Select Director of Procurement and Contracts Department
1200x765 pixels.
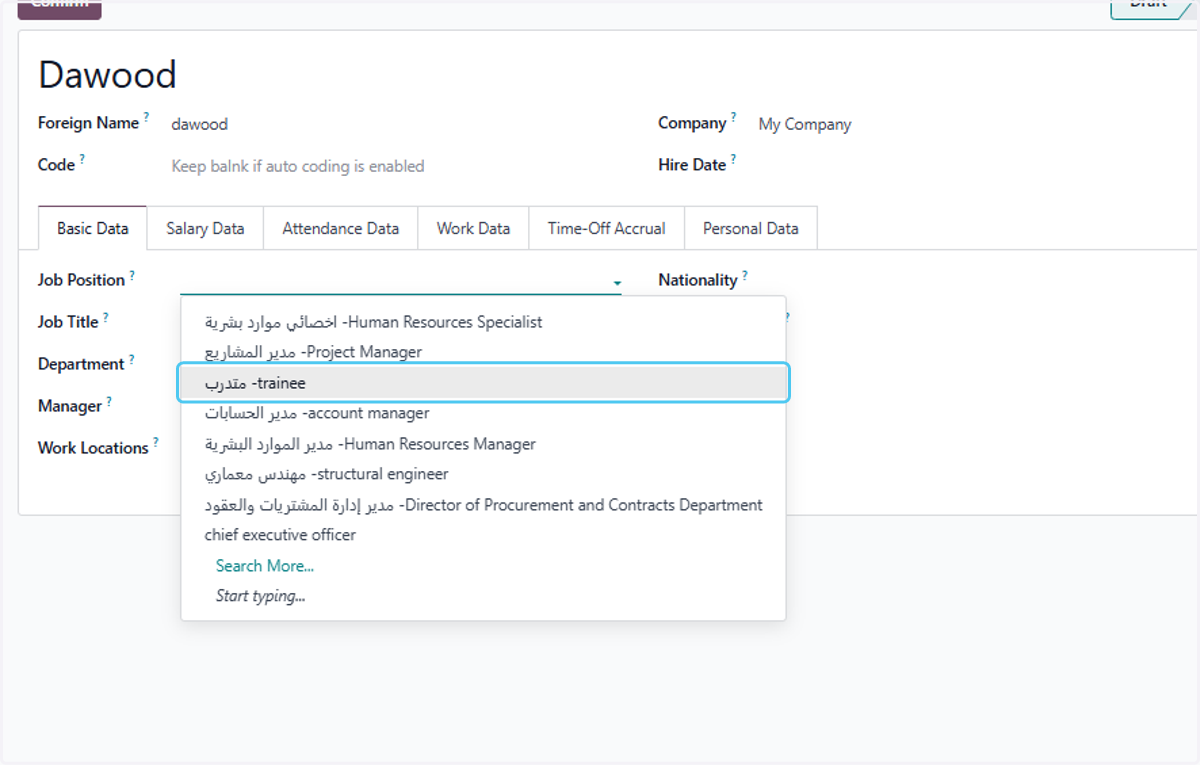(484, 505)
